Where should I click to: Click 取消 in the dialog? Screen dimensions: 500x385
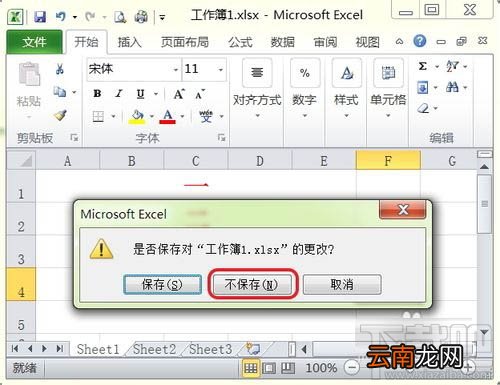(x=342, y=285)
